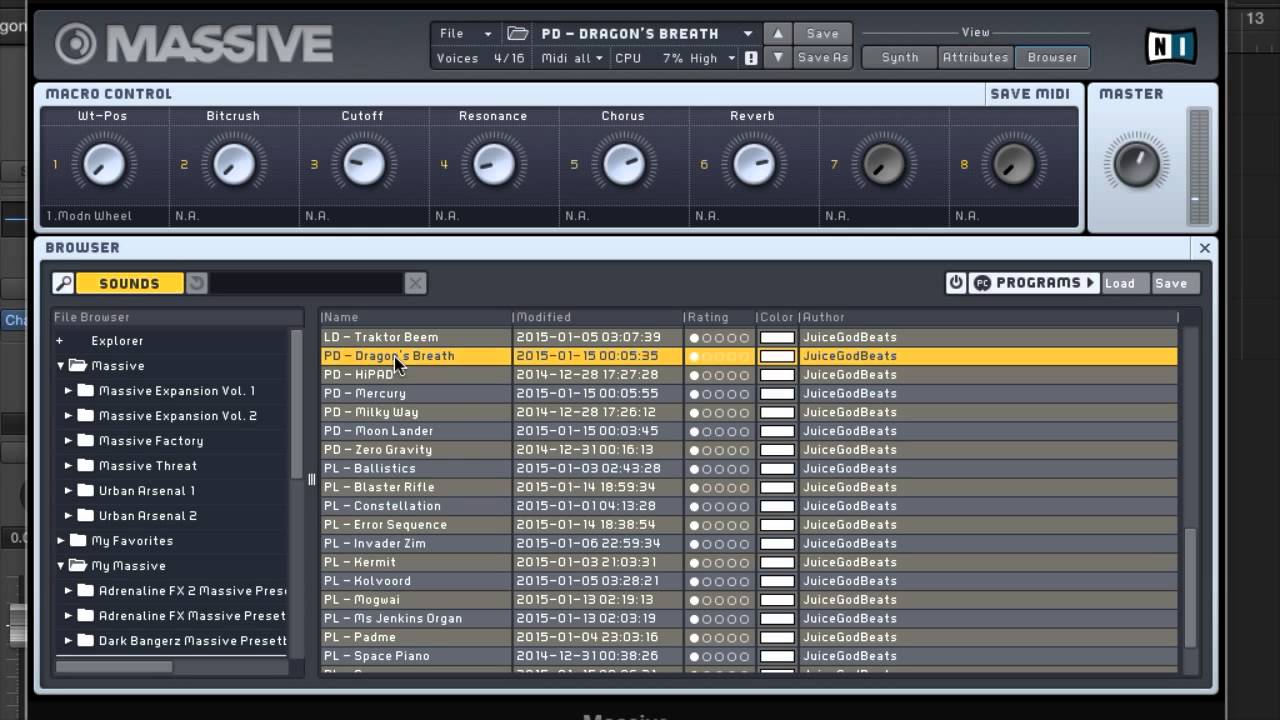
Task: Select previous preset with up arrow
Action: [778, 34]
